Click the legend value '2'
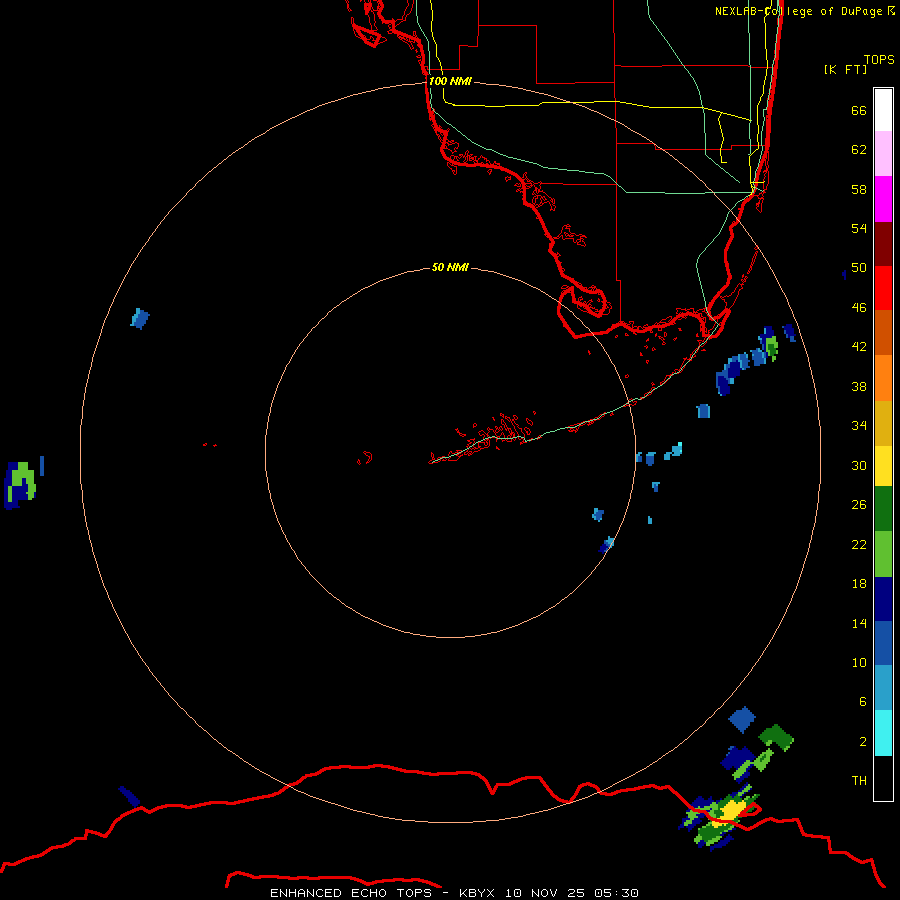Screen dimensions: 900x900 (x=863, y=742)
